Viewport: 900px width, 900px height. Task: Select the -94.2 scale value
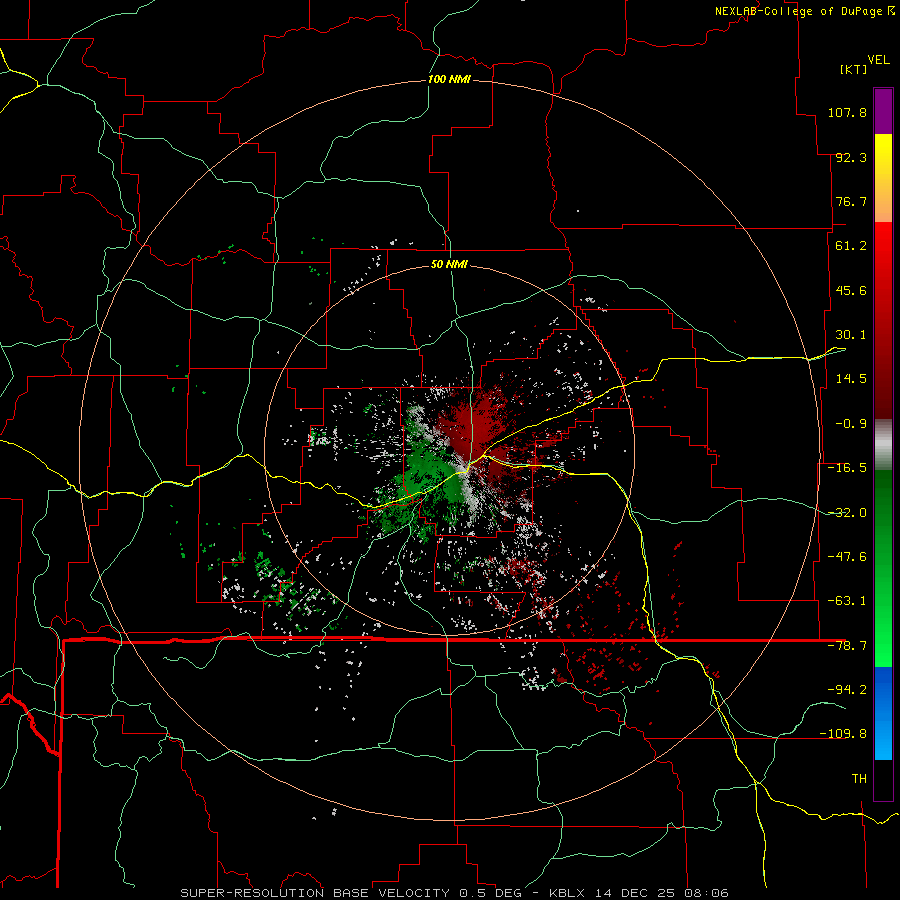[x=847, y=689]
